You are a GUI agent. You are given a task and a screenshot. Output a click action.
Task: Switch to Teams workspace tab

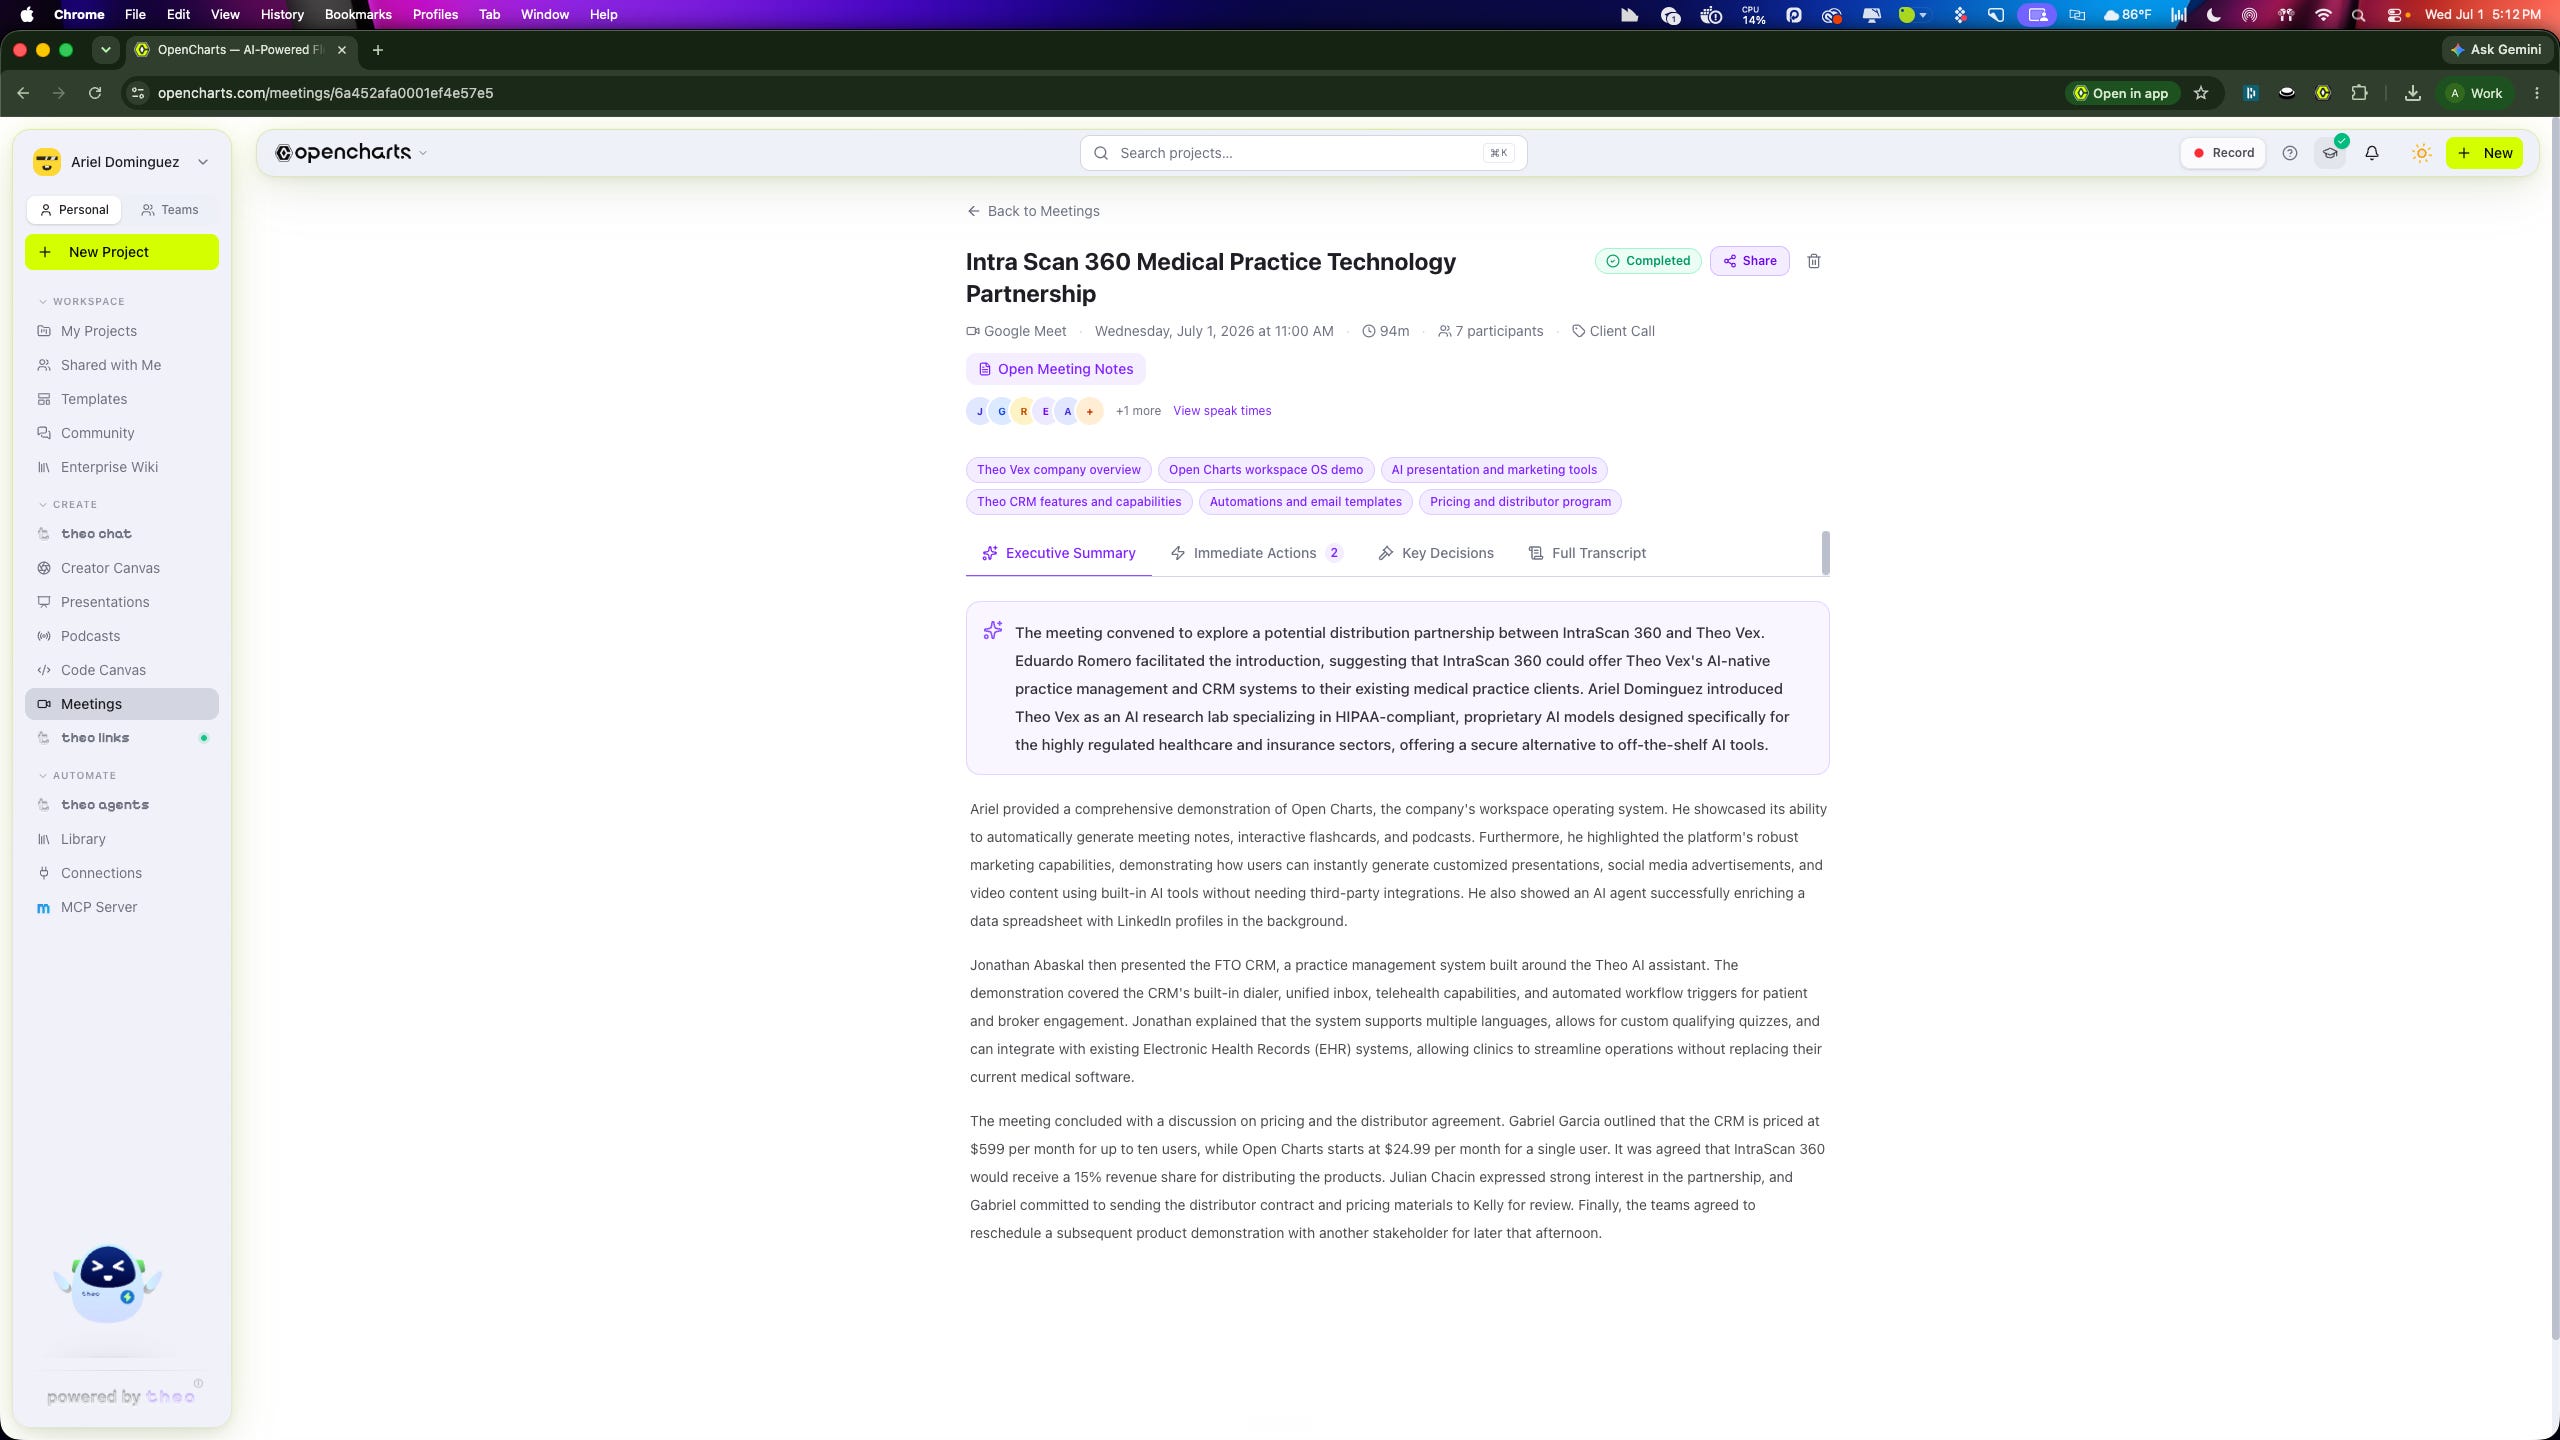pyautogui.click(x=170, y=210)
